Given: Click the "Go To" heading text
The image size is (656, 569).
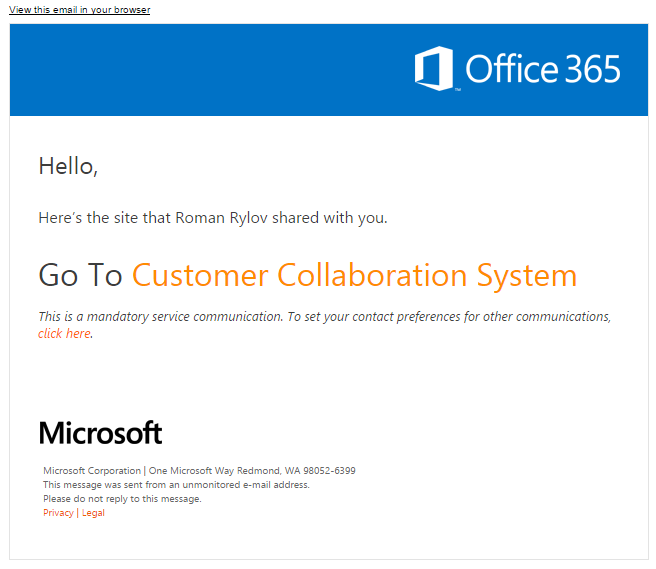Looking at the screenshot, I should coord(80,275).
